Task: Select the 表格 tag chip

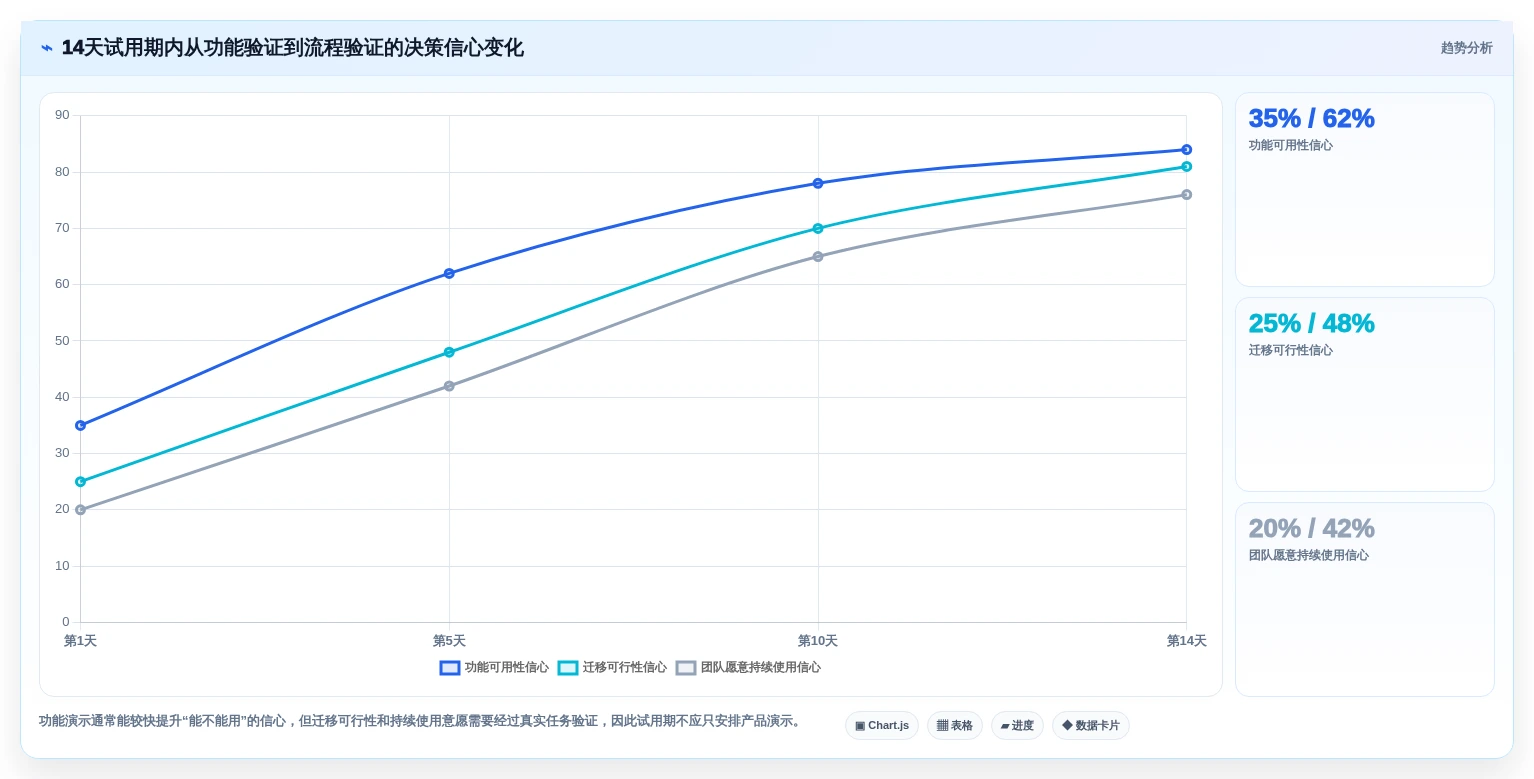Action: 955,726
